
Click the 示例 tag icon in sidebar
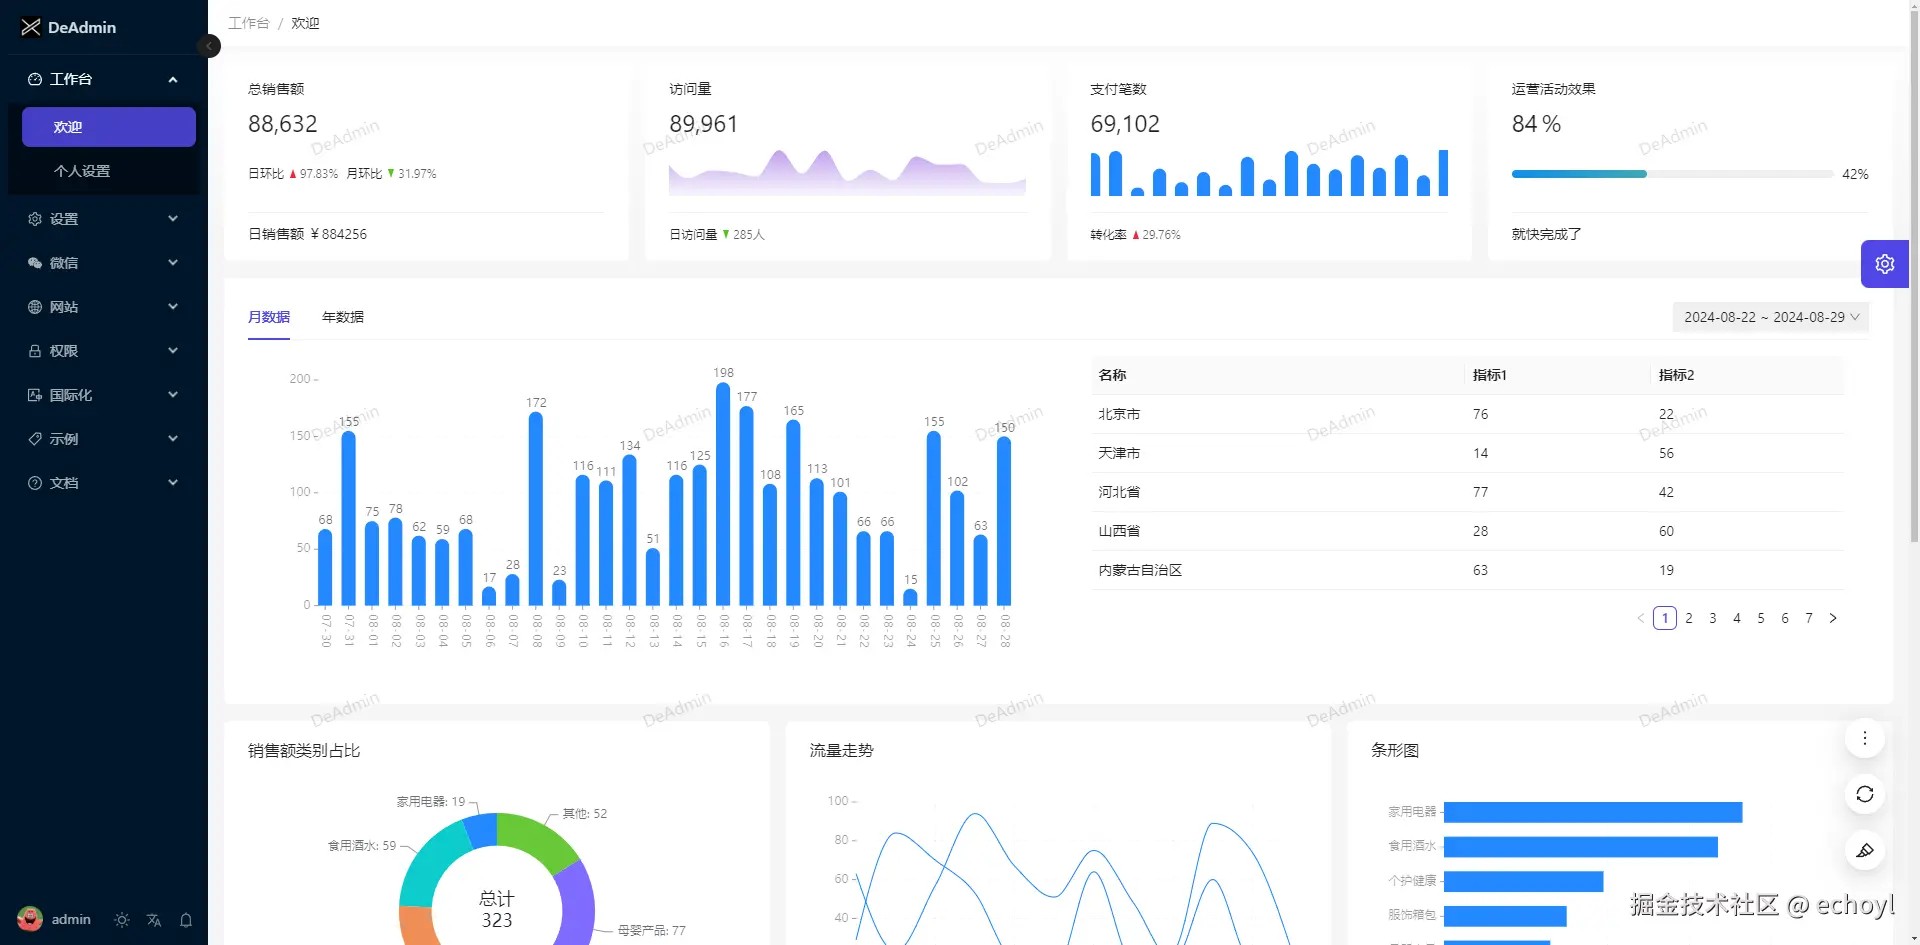(35, 439)
